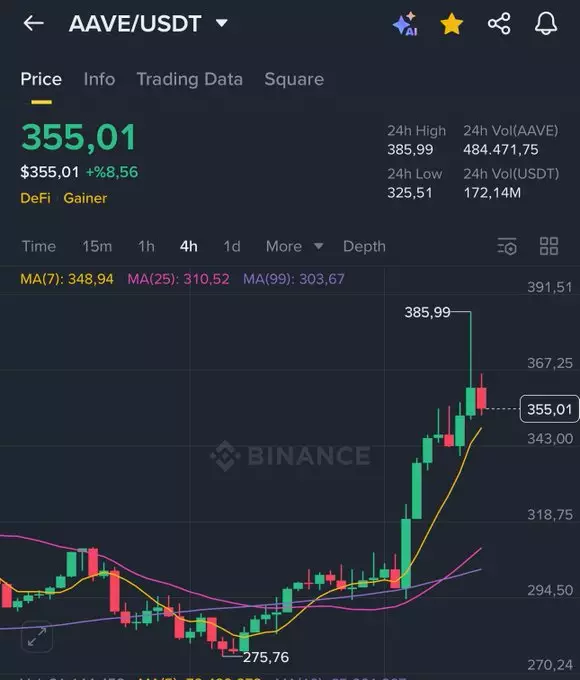Viewport: 580px width, 680px height.
Task: Tap the 318,75 price axis label
Action: pos(550,515)
